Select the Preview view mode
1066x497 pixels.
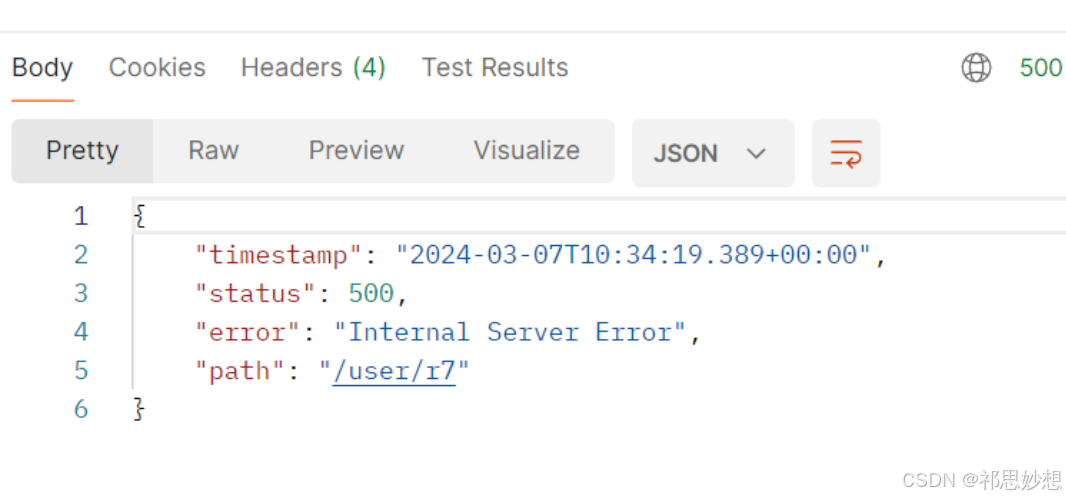(x=356, y=150)
